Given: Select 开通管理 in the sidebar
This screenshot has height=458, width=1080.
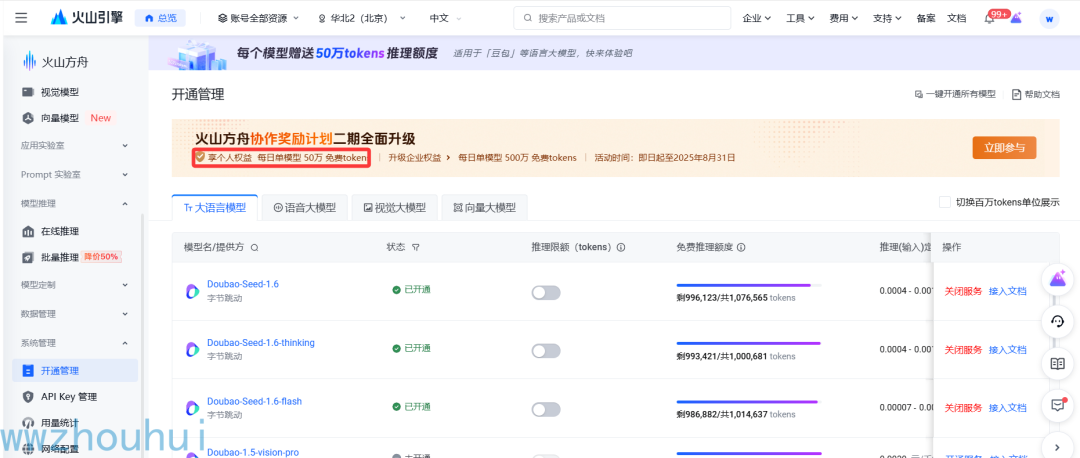Looking at the screenshot, I should click(76, 371).
